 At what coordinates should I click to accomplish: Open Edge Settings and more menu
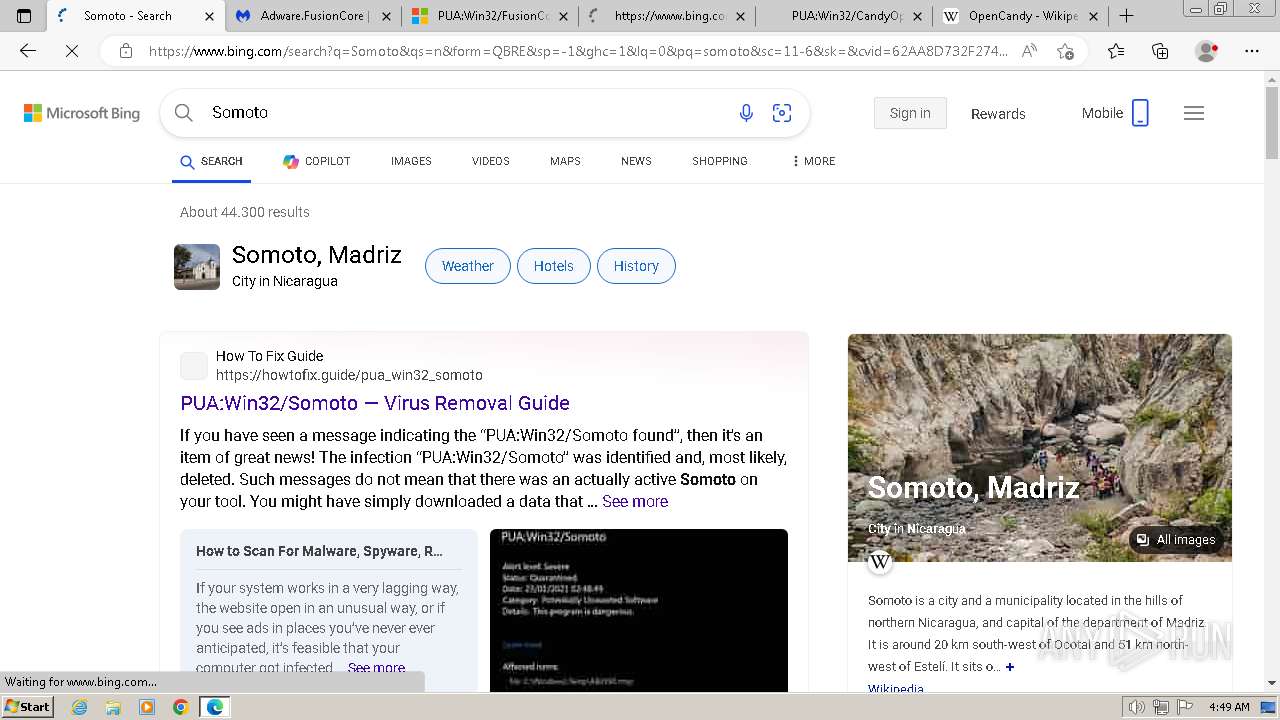point(1252,51)
